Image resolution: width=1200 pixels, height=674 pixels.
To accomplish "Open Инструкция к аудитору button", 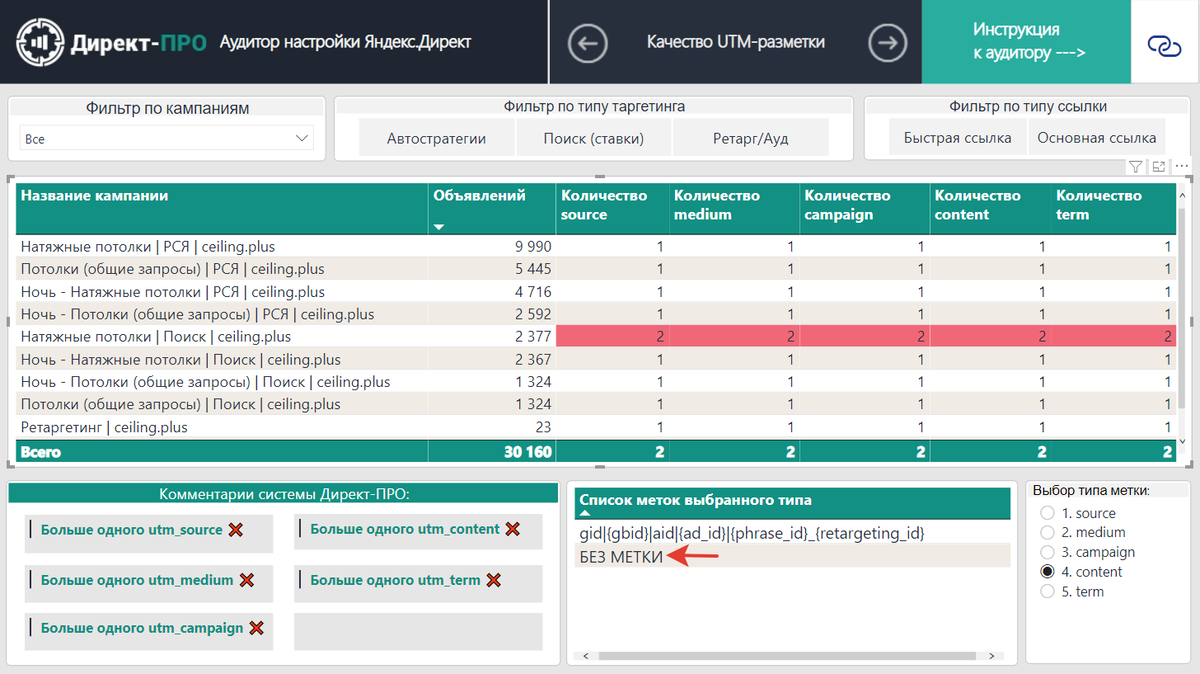I will (x=1026, y=42).
